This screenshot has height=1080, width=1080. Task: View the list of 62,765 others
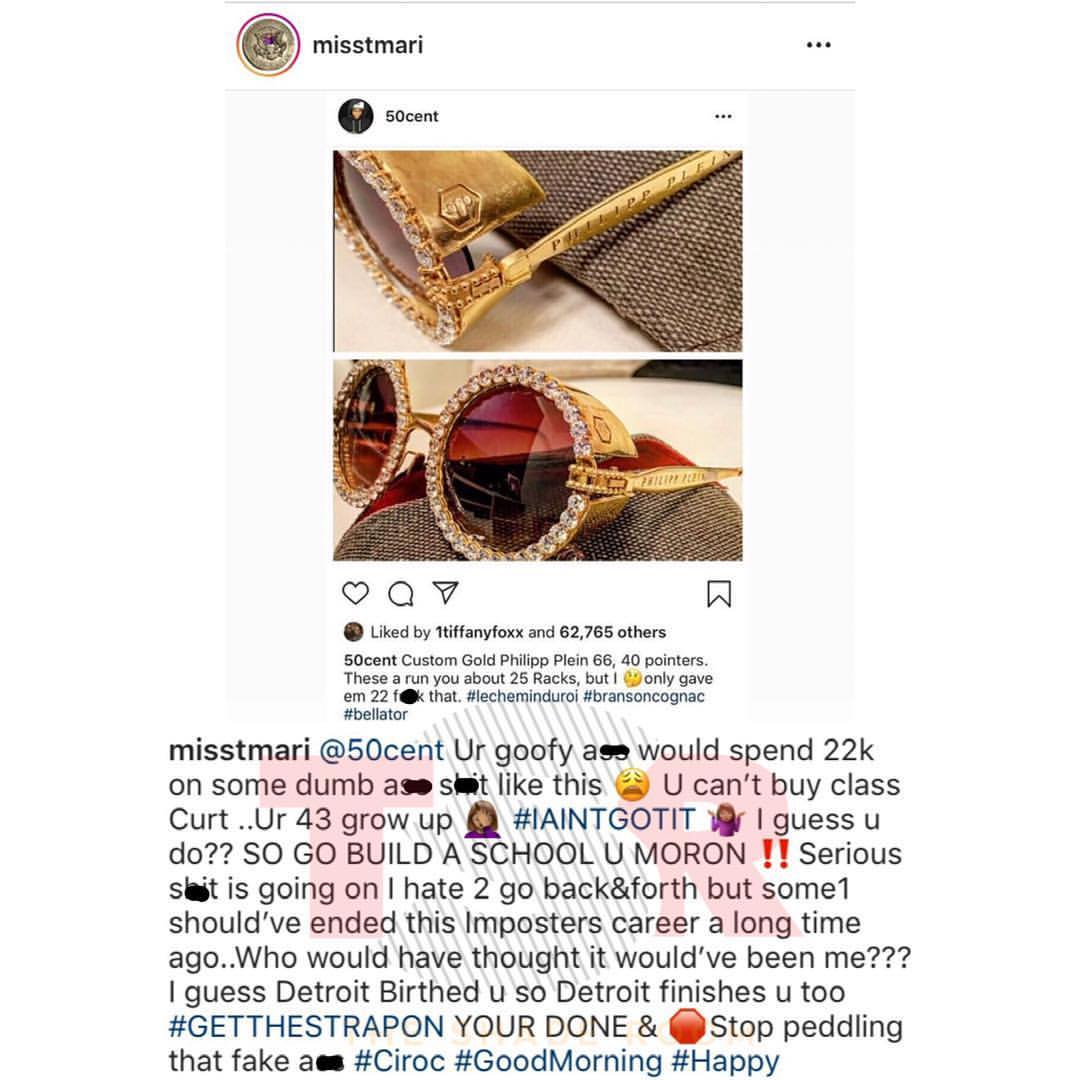point(612,632)
